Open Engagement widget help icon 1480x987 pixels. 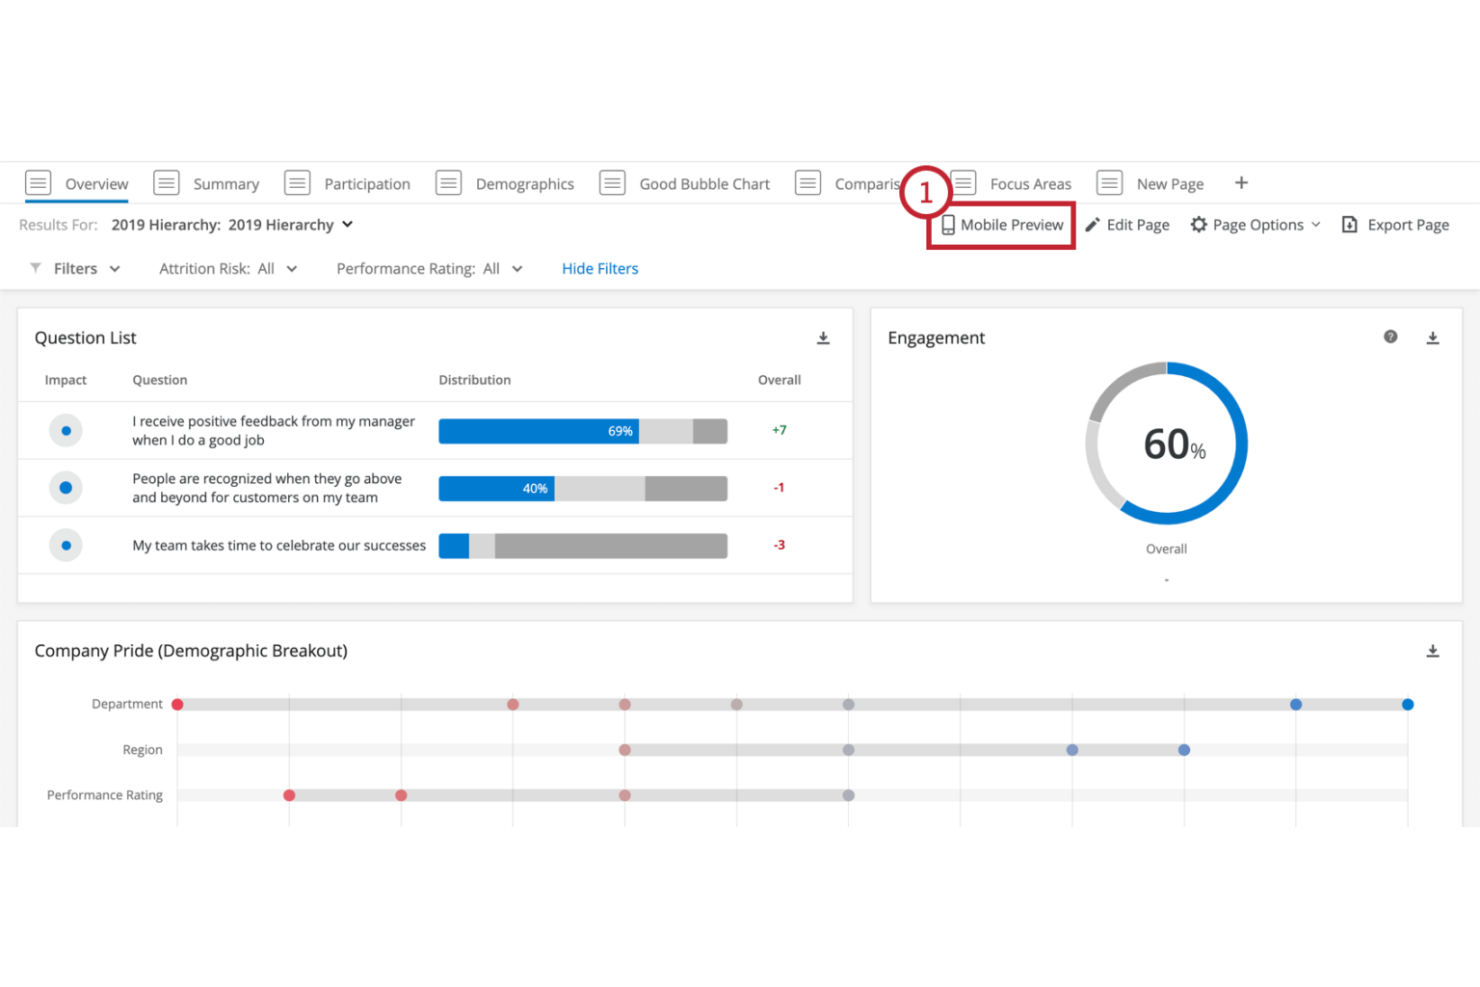pos(1390,337)
